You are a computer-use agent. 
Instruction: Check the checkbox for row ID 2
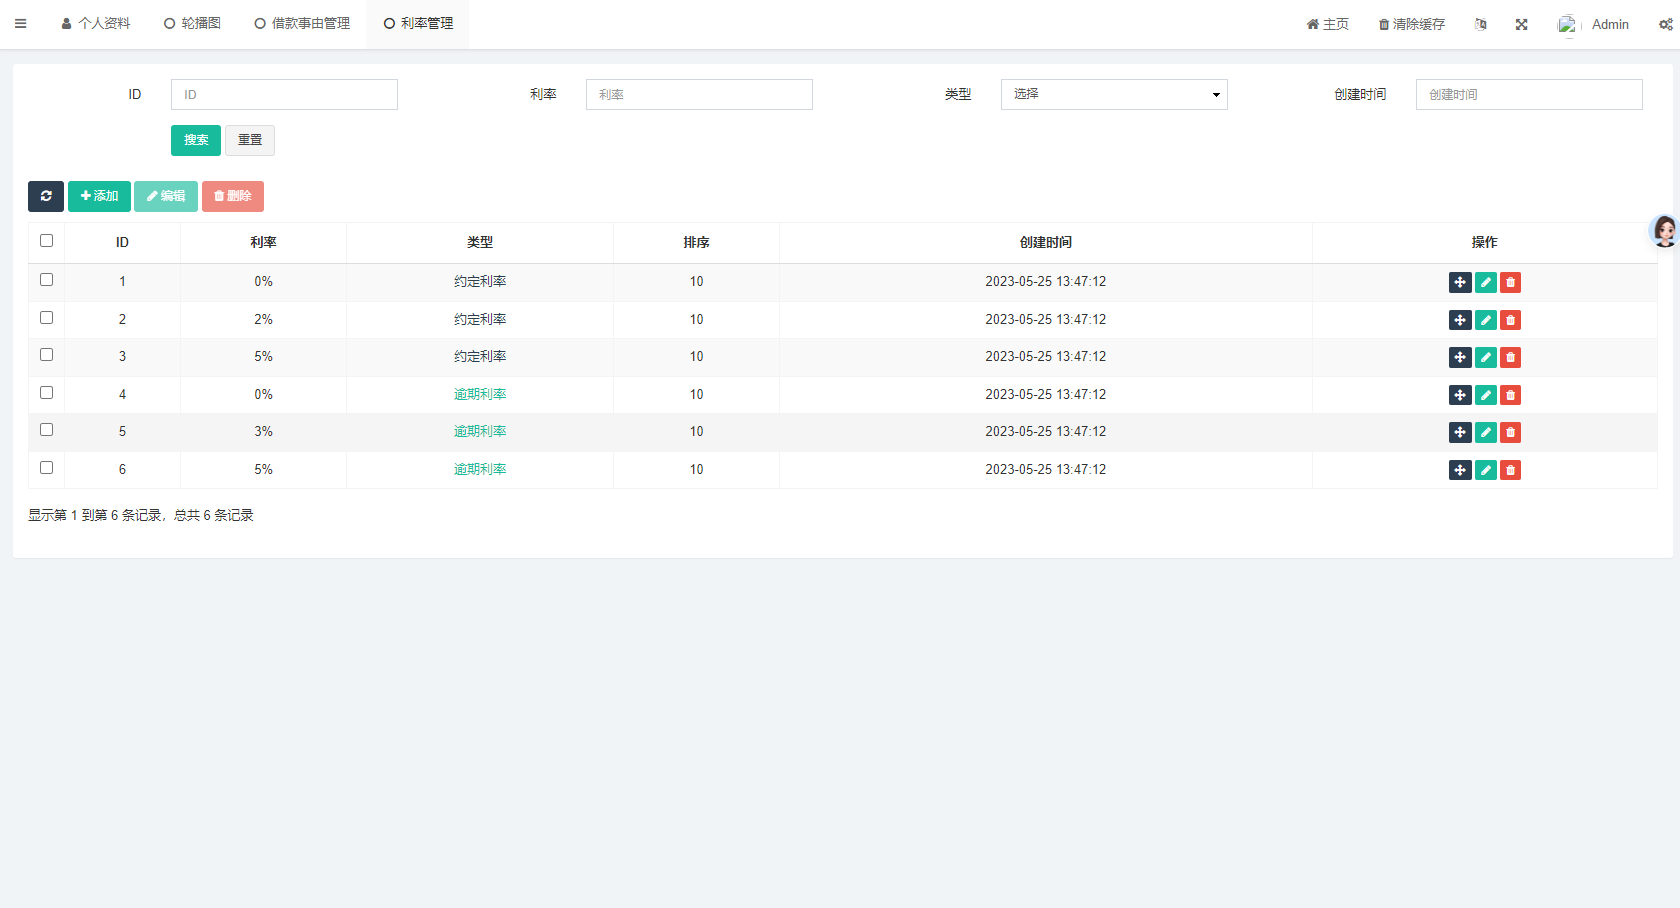pos(46,318)
